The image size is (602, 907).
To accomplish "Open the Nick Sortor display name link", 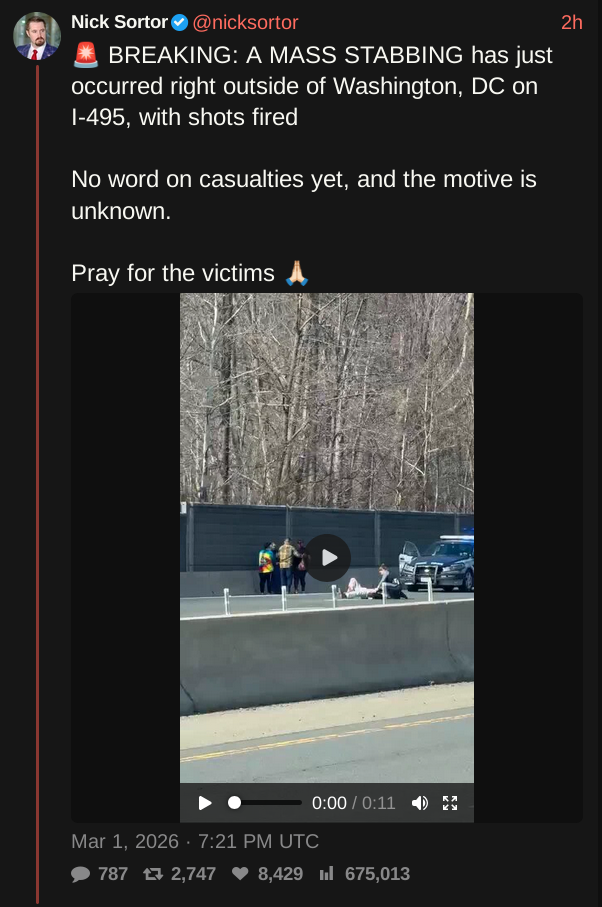I will point(119,22).
